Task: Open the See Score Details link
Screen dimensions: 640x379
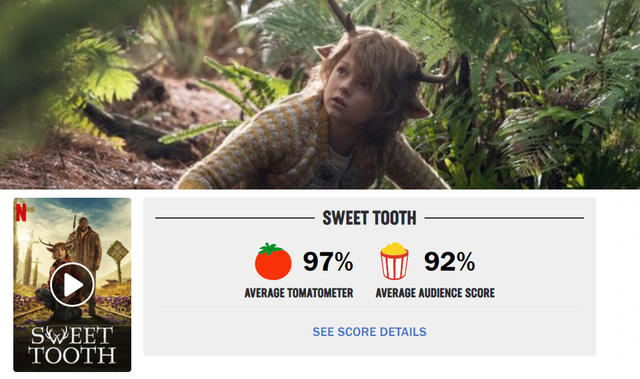Action: (x=369, y=332)
